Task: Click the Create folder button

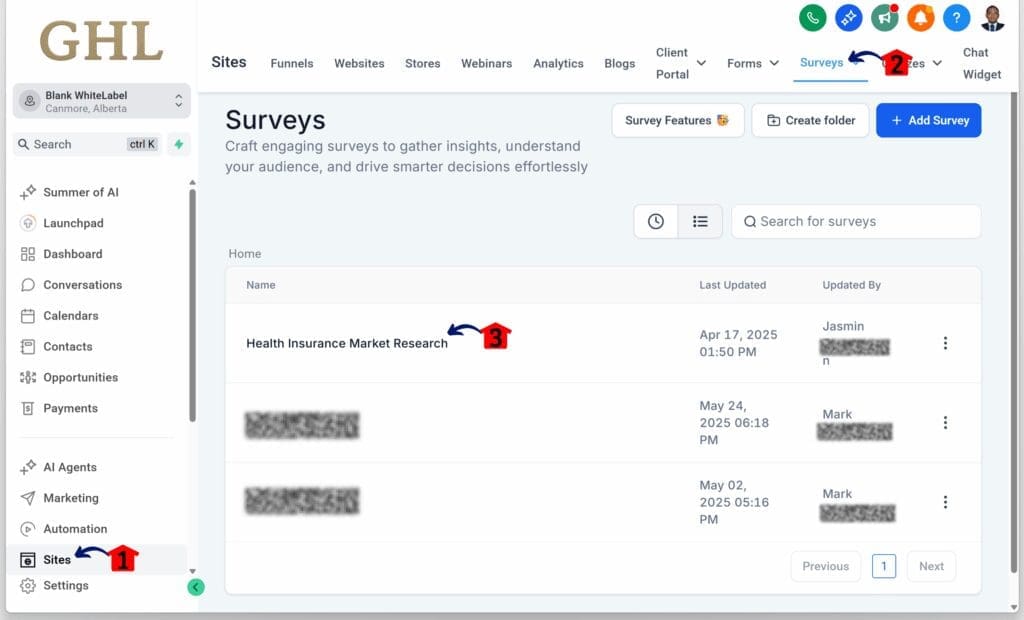Action: pyautogui.click(x=810, y=120)
